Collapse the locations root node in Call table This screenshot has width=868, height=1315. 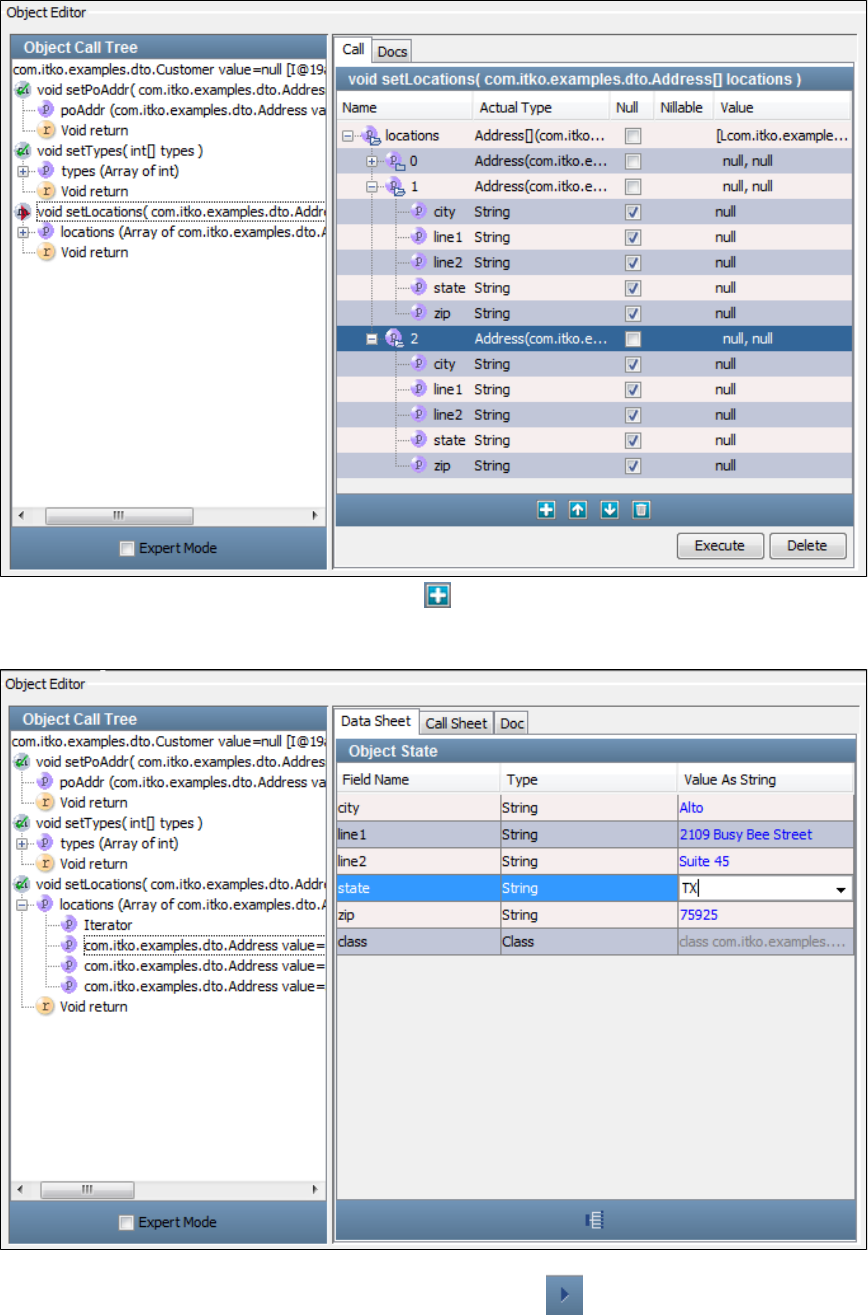tap(348, 135)
